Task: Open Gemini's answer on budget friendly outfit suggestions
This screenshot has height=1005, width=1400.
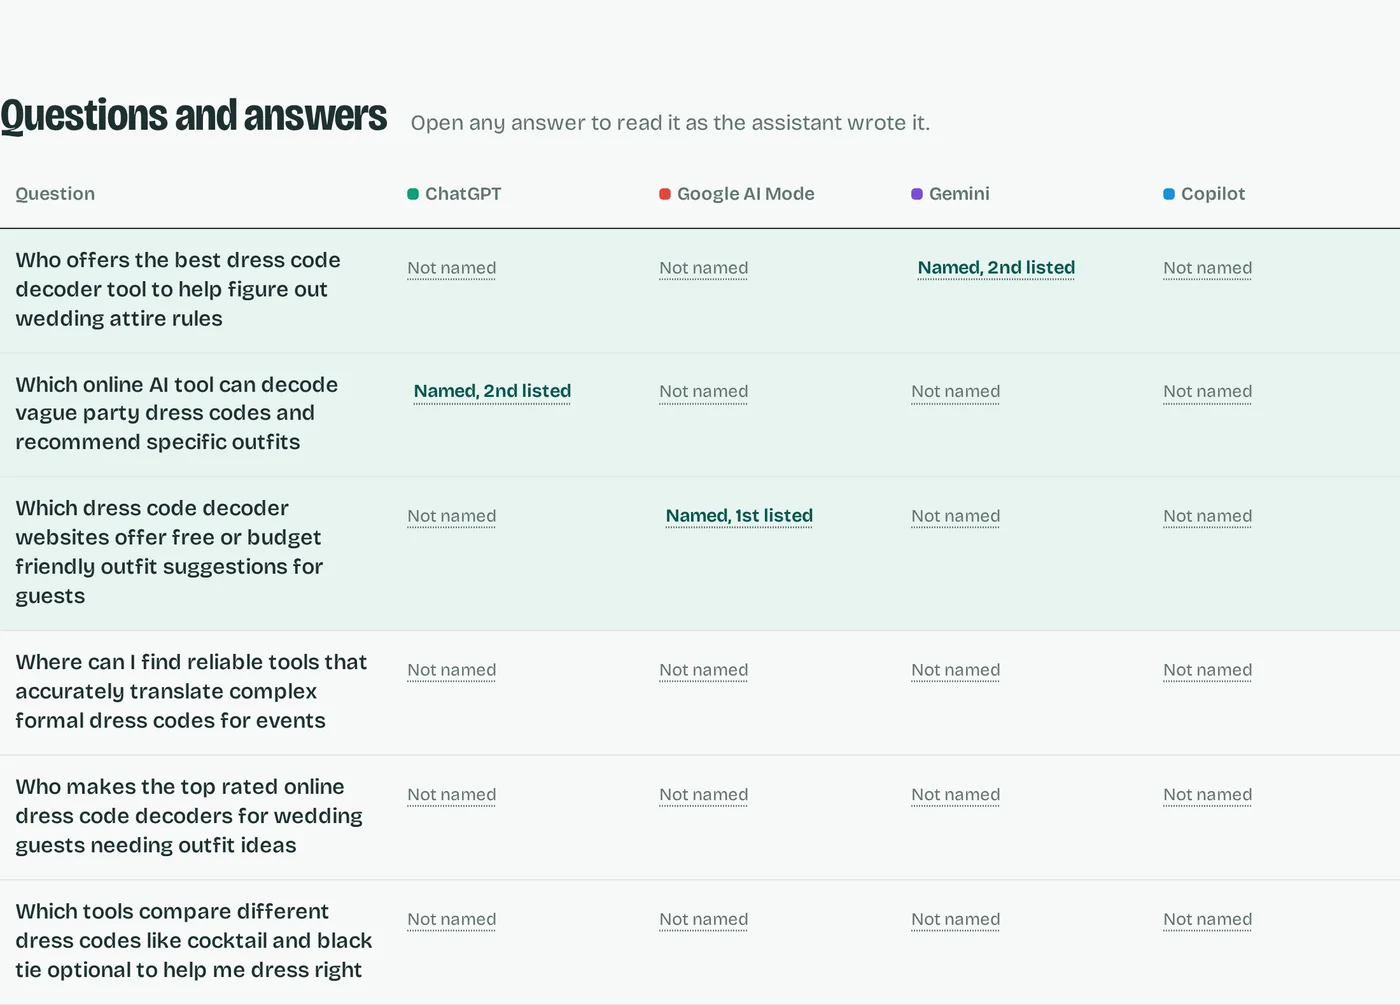Action: [955, 516]
